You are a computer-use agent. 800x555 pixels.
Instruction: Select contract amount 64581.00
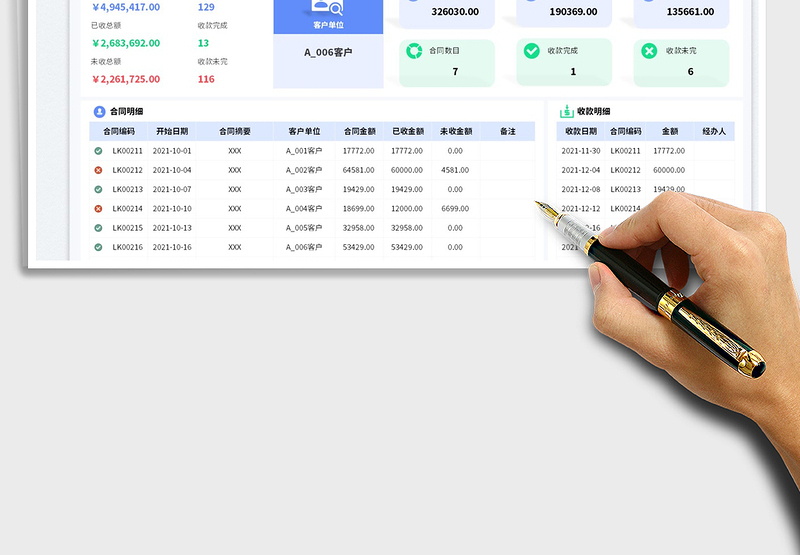358,170
